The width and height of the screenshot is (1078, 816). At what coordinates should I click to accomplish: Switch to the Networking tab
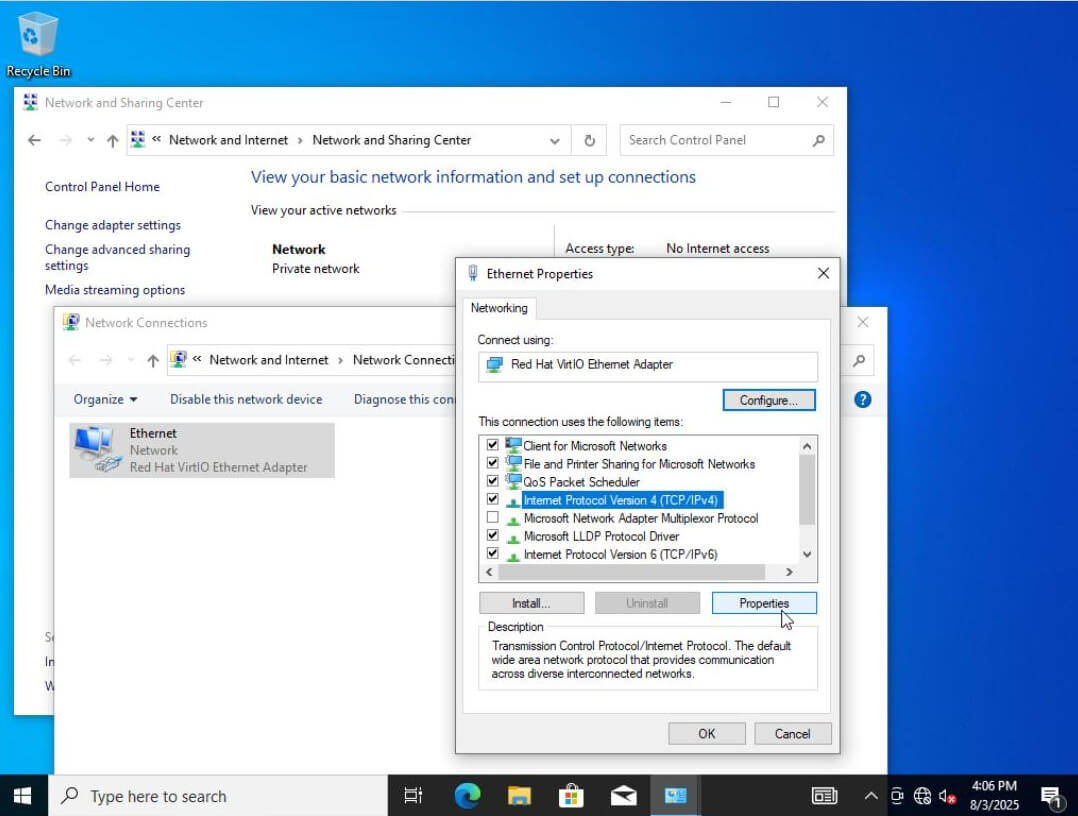point(499,308)
